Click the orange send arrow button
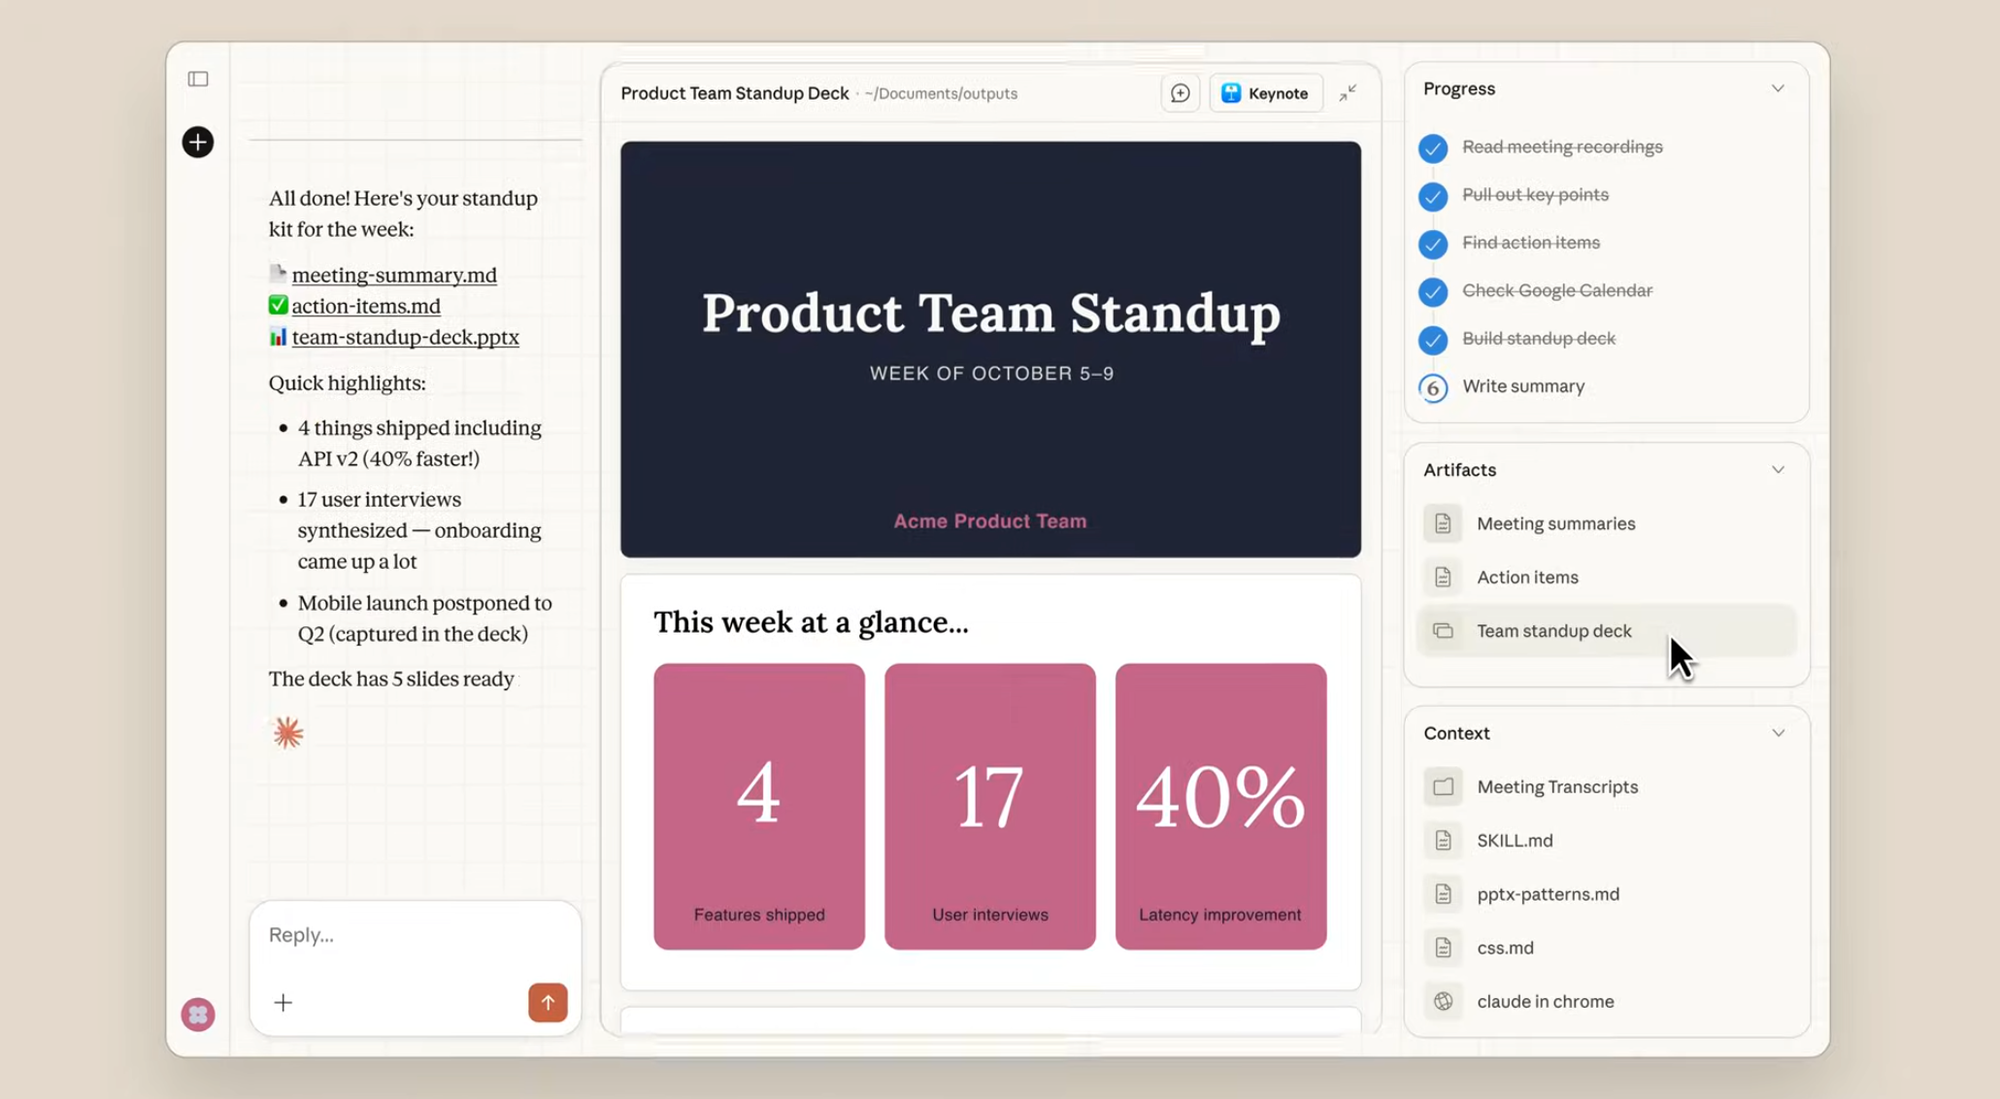 547,1002
